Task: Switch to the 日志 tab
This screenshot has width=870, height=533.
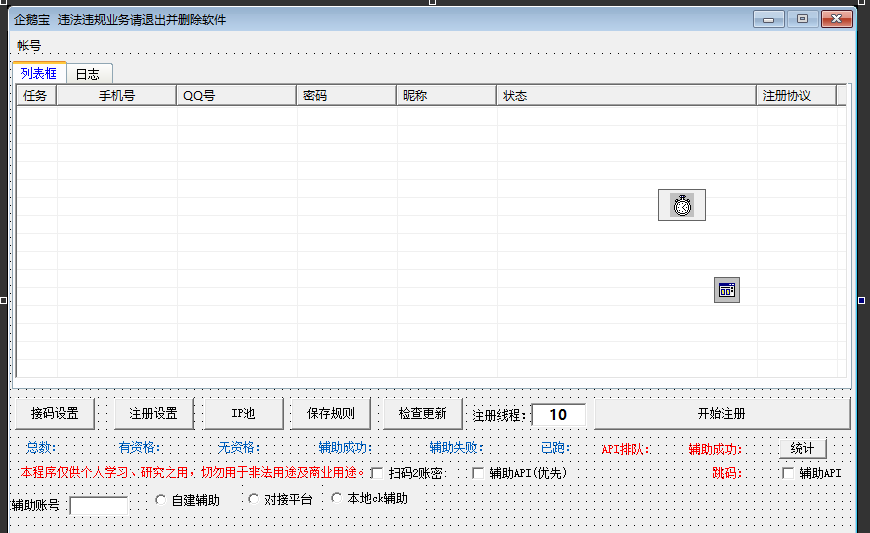Action: click(x=88, y=74)
